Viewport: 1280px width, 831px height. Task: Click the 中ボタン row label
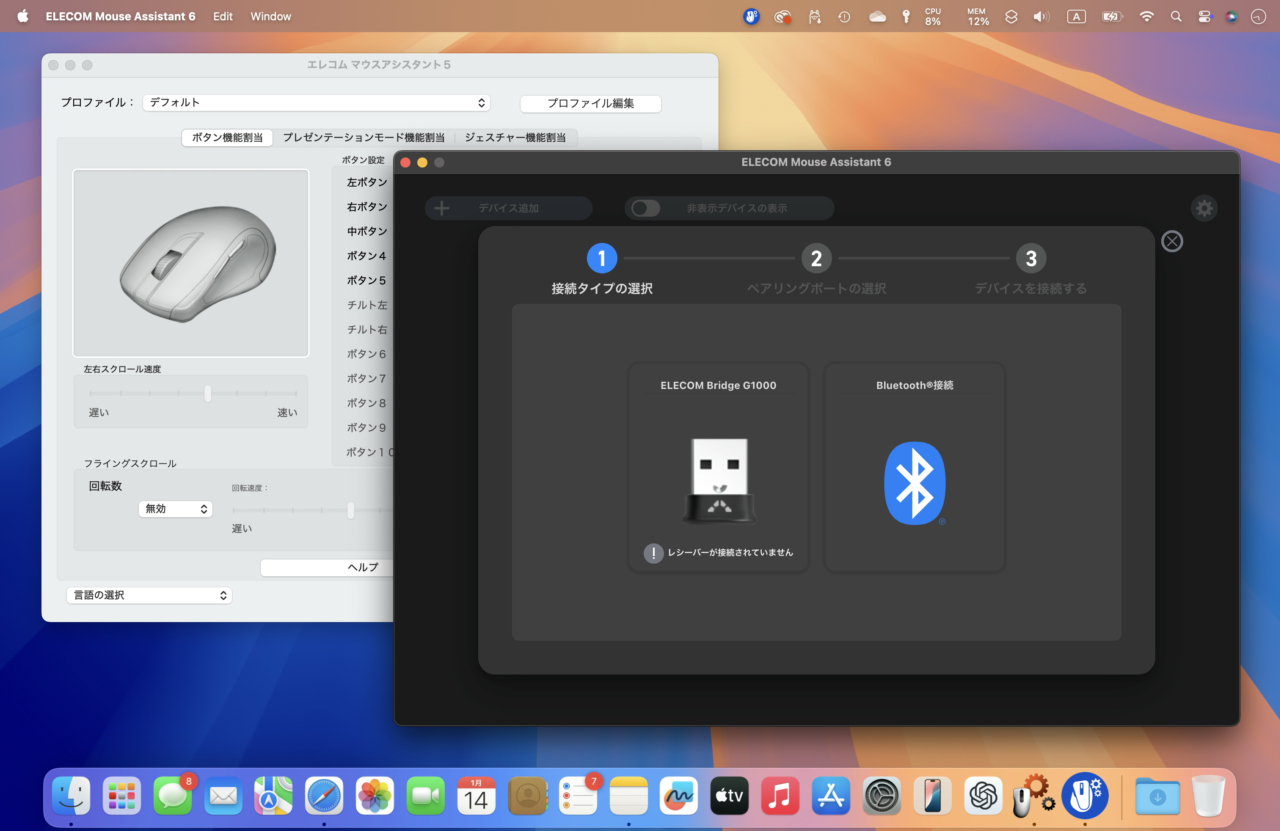367,231
